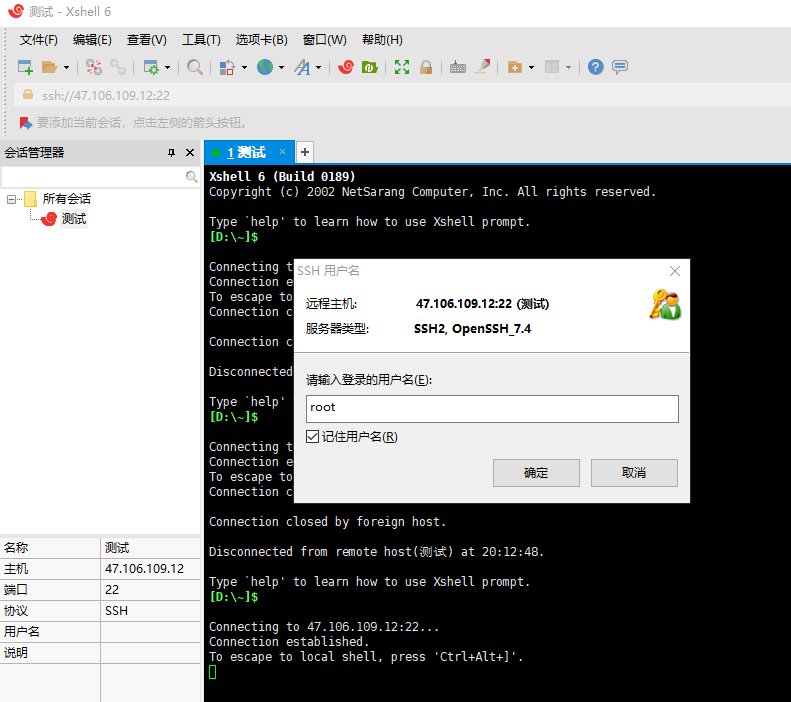Close the session manager panel
Viewport: 791px width, 702px height.
(x=190, y=153)
